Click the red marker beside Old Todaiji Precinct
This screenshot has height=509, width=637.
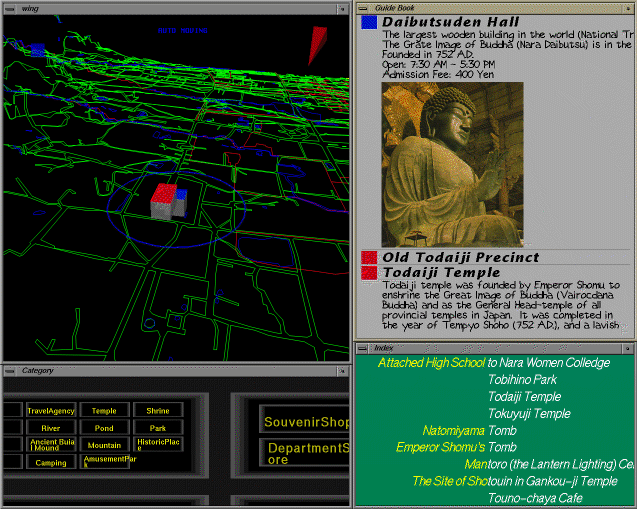tap(369, 258)
